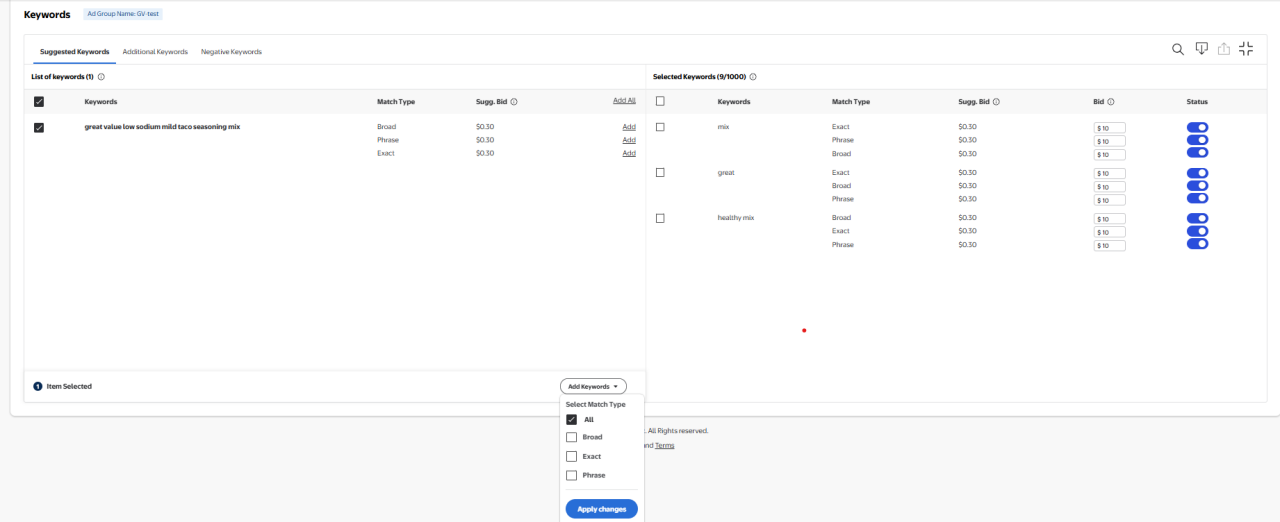Click info icon beside List of keywords

[102, 77]
